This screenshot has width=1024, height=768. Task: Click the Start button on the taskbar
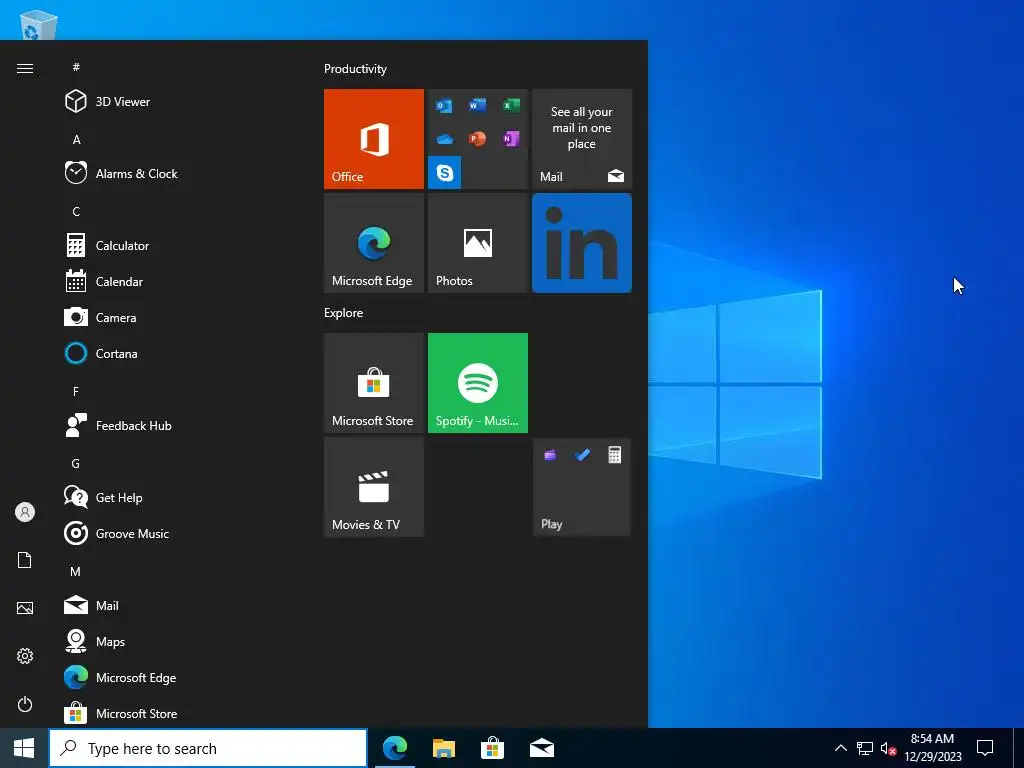pyautogui.click(x=24, y=748)
